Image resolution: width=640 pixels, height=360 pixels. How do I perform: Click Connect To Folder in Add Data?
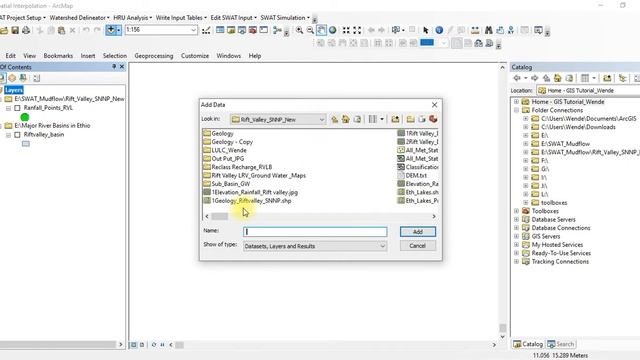click(395, 119)
